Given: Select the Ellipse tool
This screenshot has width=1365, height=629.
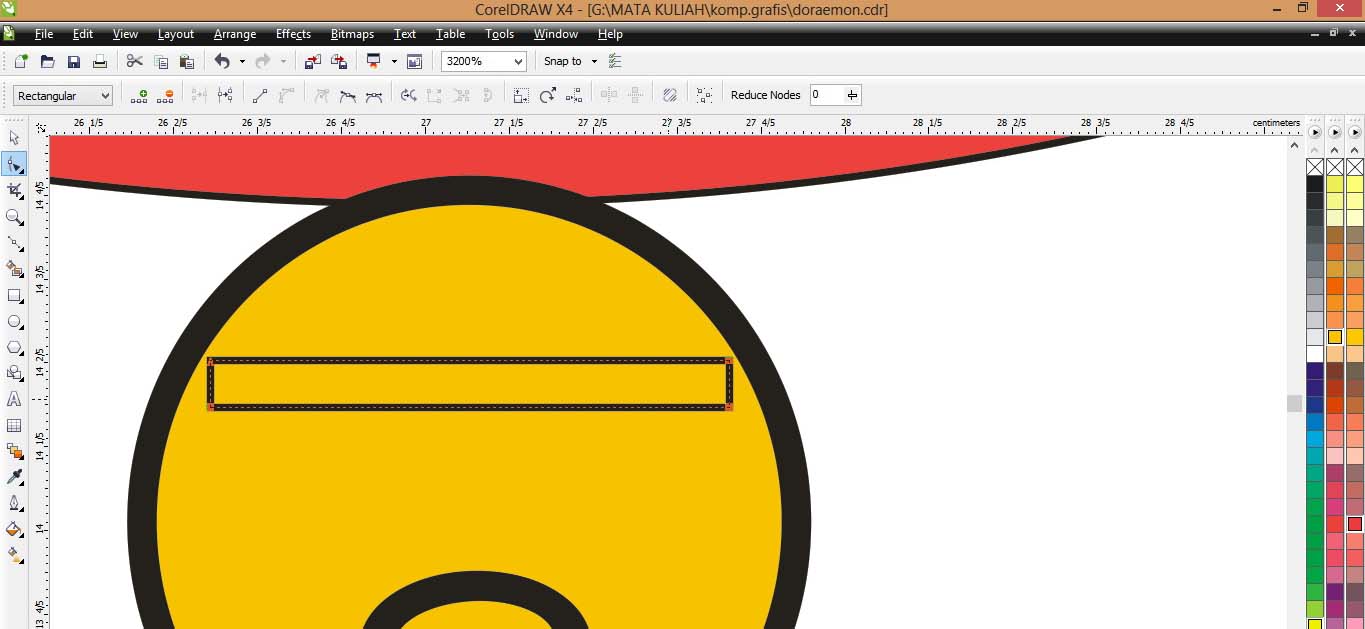Looking at the screenshot, I should [x=14, y=321].
